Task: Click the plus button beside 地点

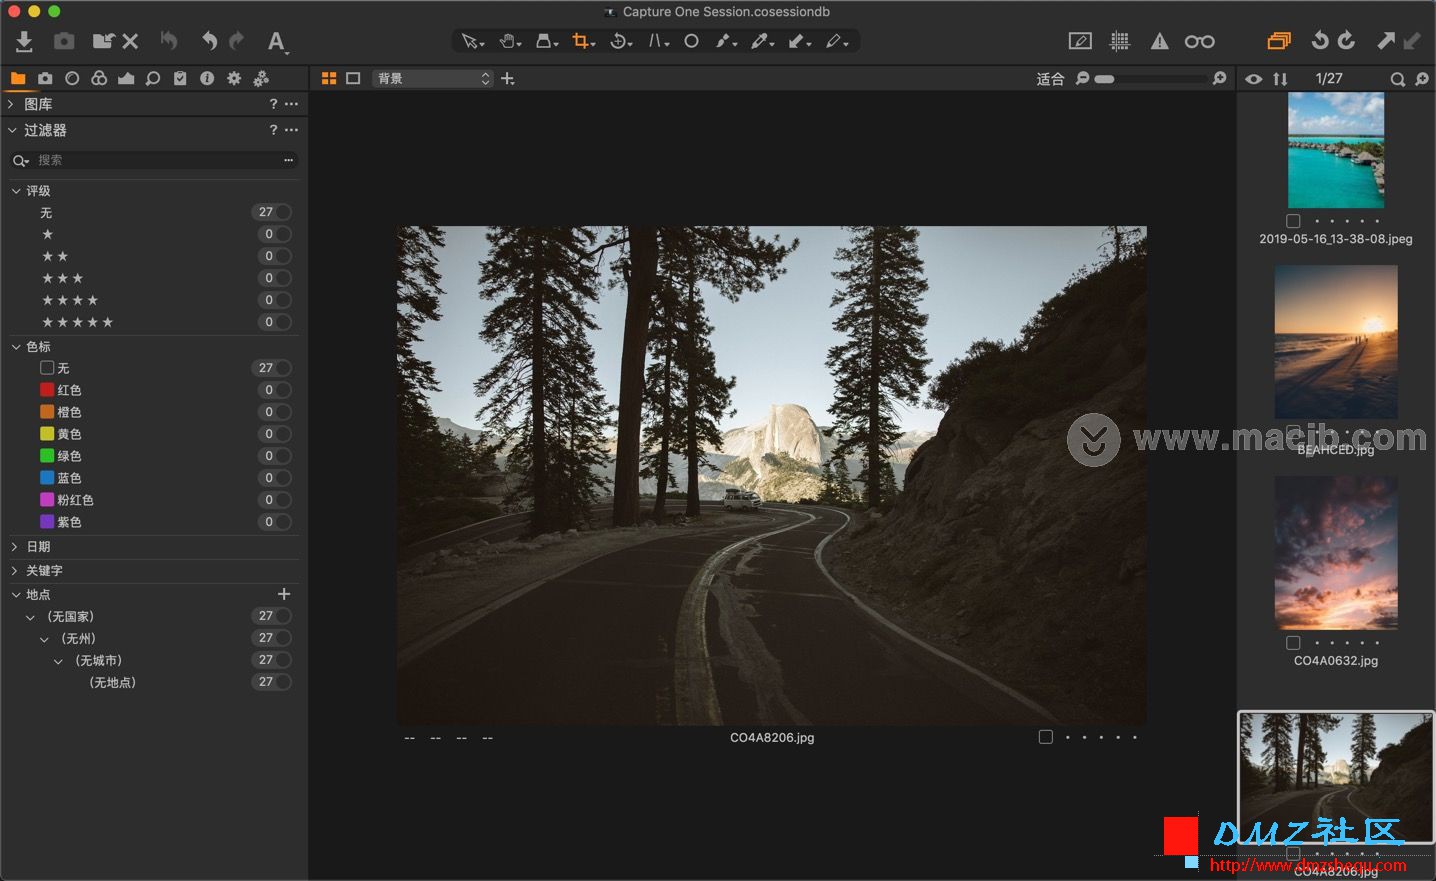Action: (284, 594)
